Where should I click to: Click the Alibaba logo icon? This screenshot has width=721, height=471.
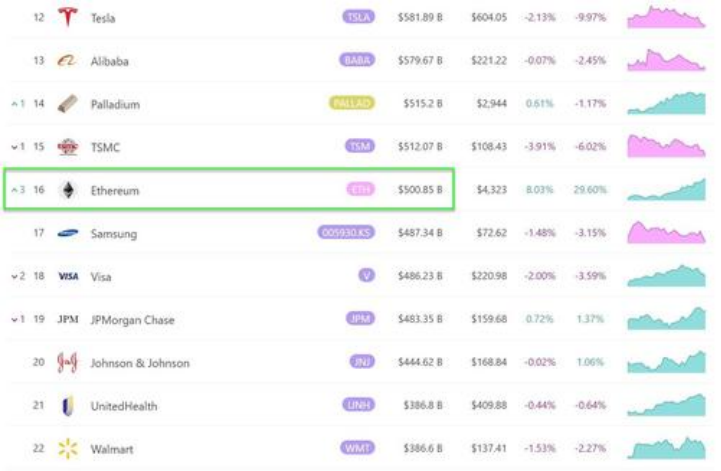[x=68, y=61]
